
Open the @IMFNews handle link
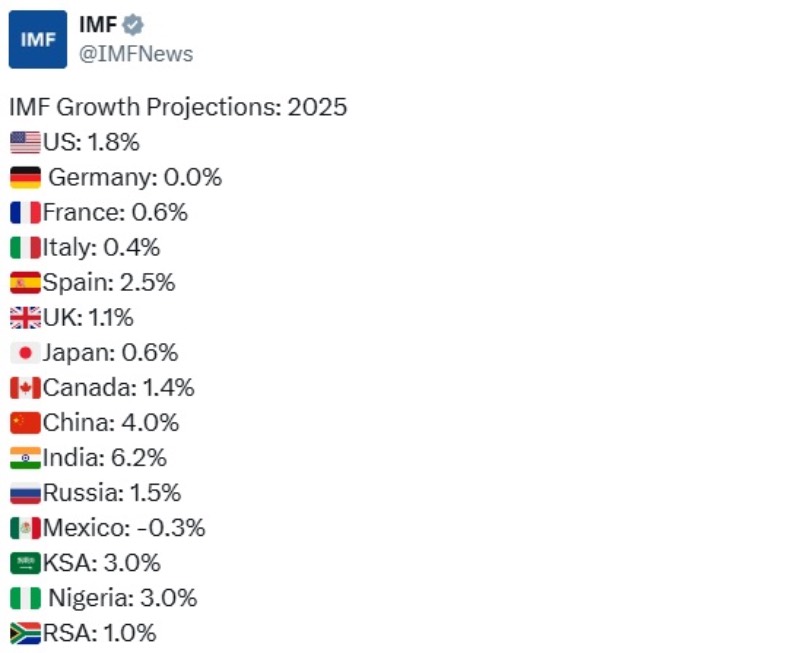click(136, 54)
